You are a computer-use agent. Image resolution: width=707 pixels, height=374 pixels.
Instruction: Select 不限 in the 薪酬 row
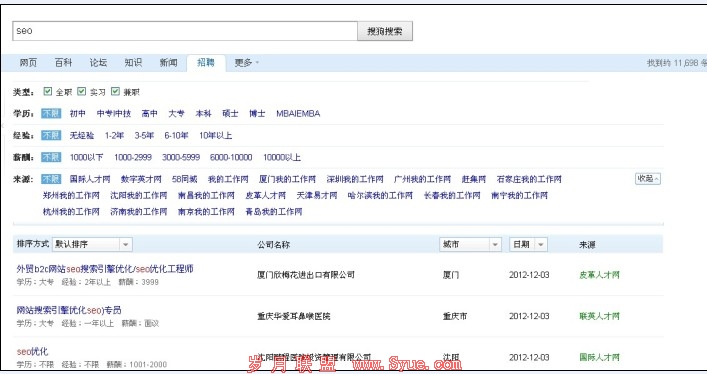[51, 157]
